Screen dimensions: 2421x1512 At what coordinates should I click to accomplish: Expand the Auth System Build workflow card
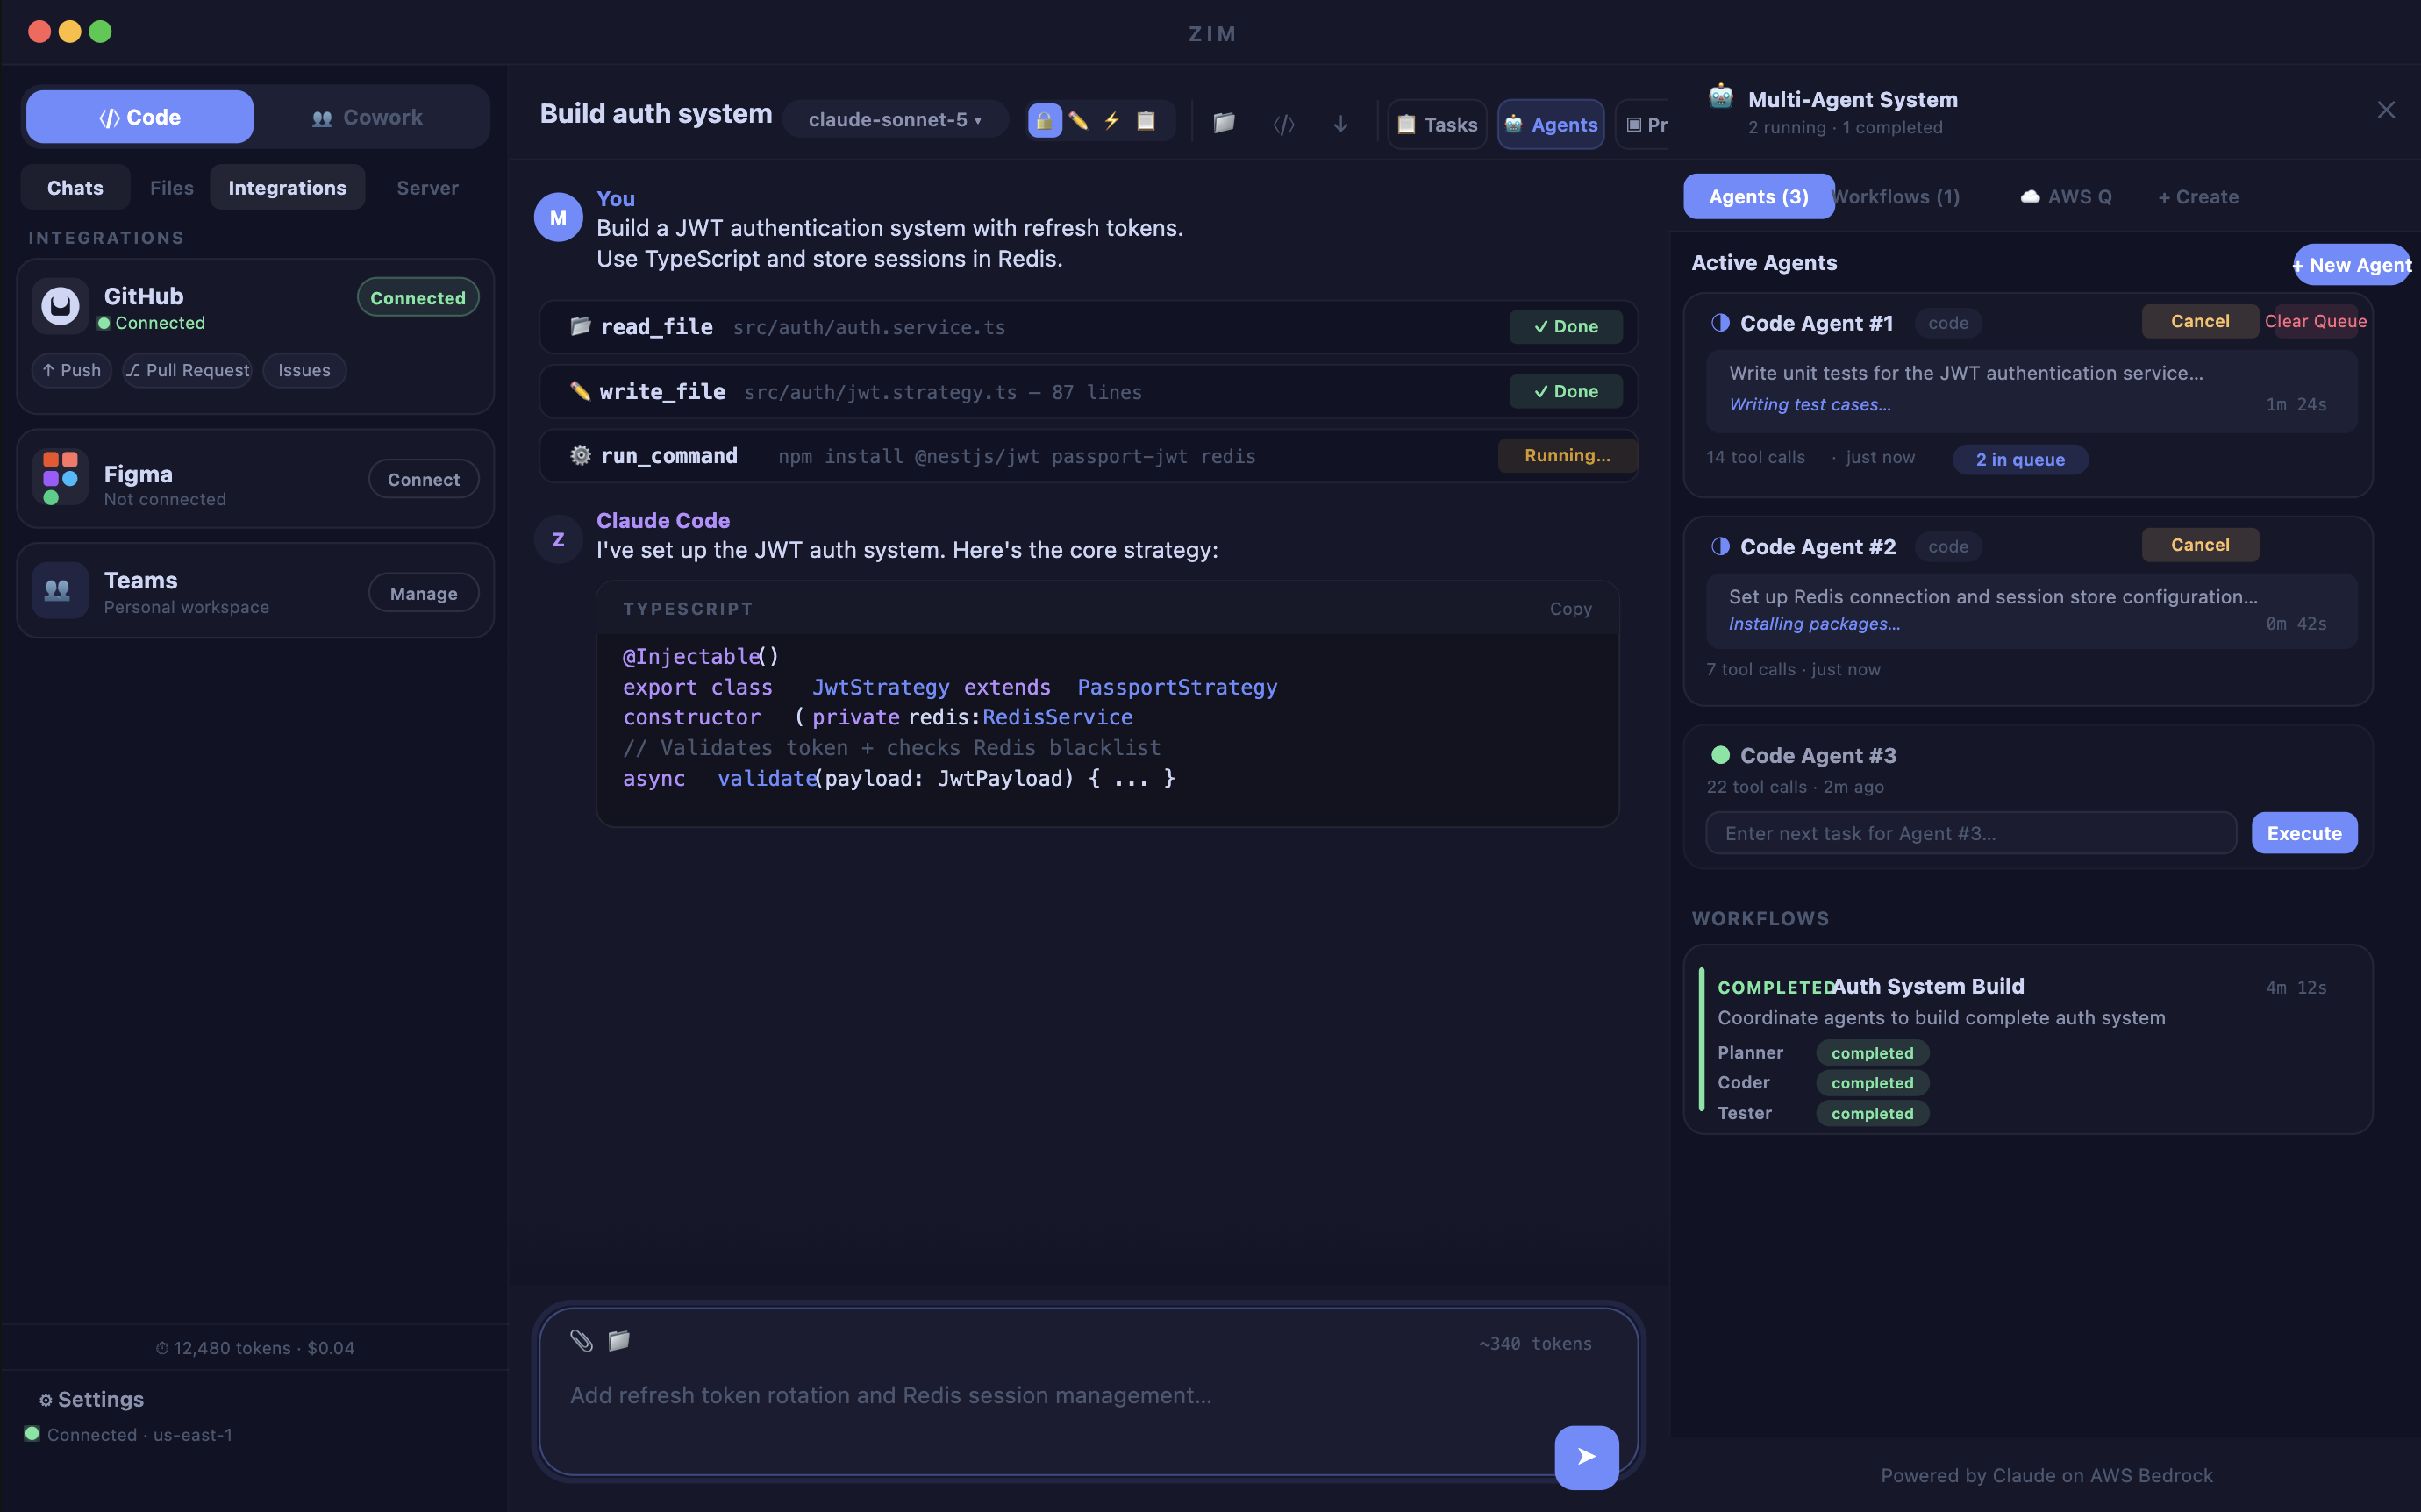tap(2028, 1040)
